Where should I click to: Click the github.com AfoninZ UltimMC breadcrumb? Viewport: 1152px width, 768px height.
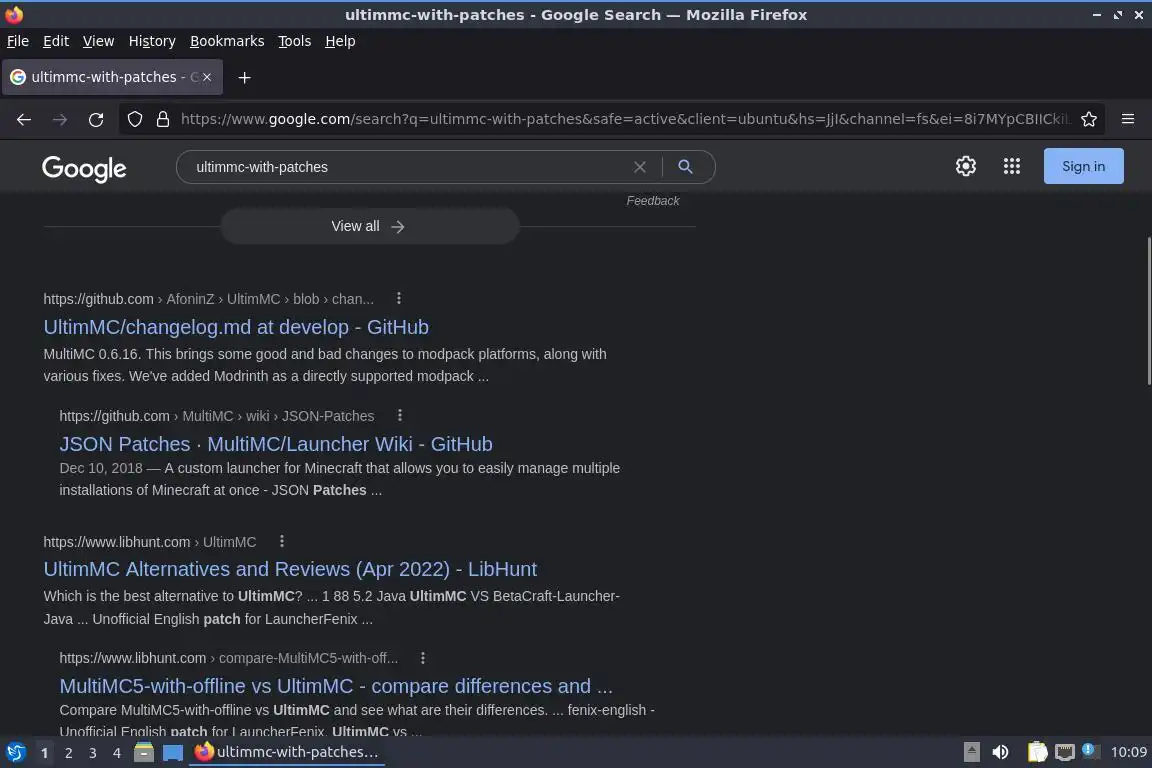[x=209, y=299]
